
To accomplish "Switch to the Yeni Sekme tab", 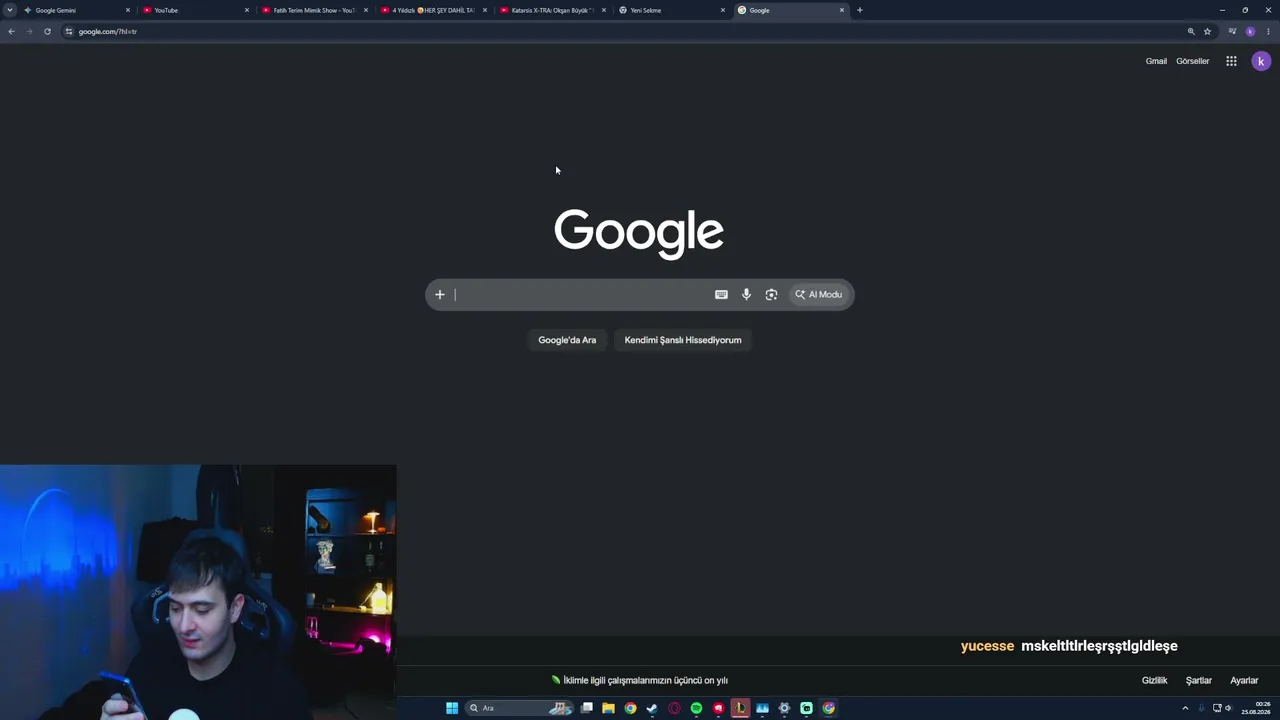I will [x=670, y=10].
